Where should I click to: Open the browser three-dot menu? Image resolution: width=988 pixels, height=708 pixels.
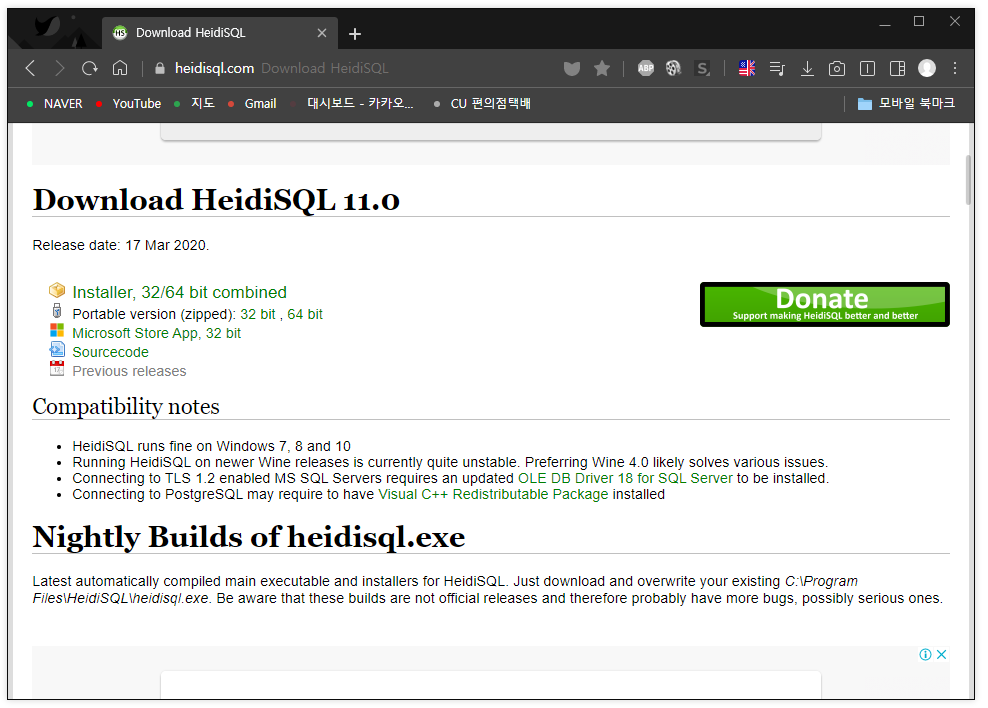pos(955,68)
